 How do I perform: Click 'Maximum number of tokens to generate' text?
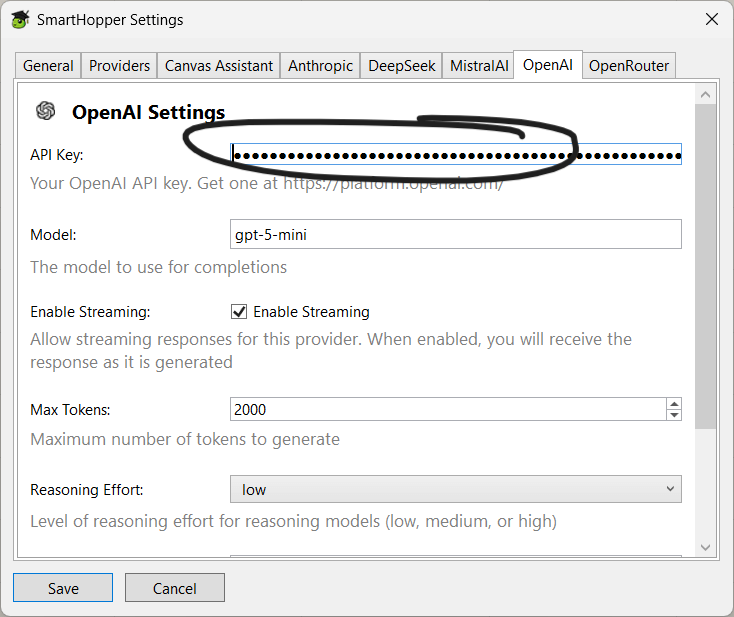click(185, 440)
